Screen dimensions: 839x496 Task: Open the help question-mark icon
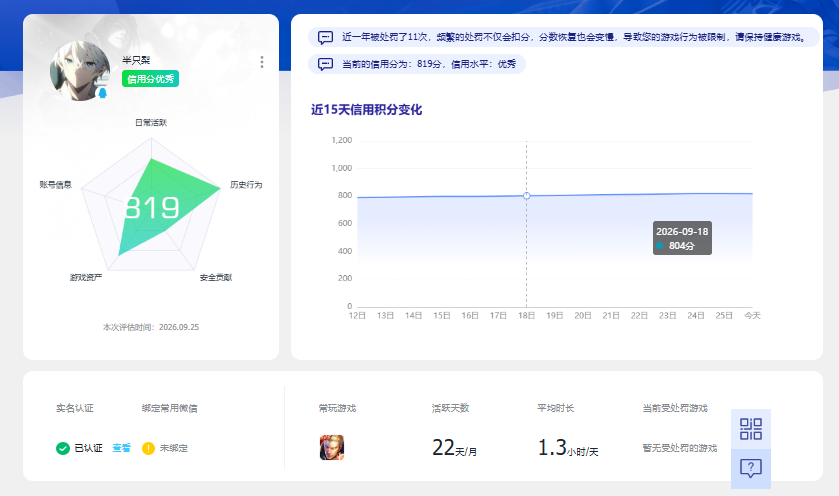point(751,468)
